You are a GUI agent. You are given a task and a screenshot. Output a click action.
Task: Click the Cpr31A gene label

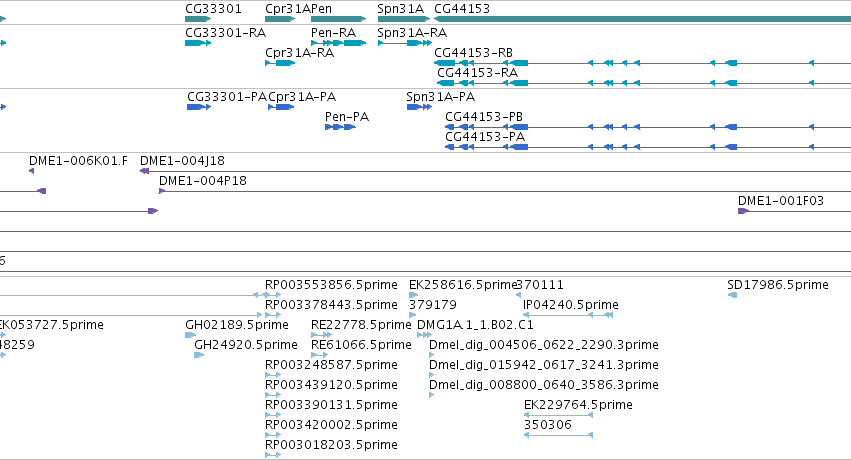tap(288, 9)
